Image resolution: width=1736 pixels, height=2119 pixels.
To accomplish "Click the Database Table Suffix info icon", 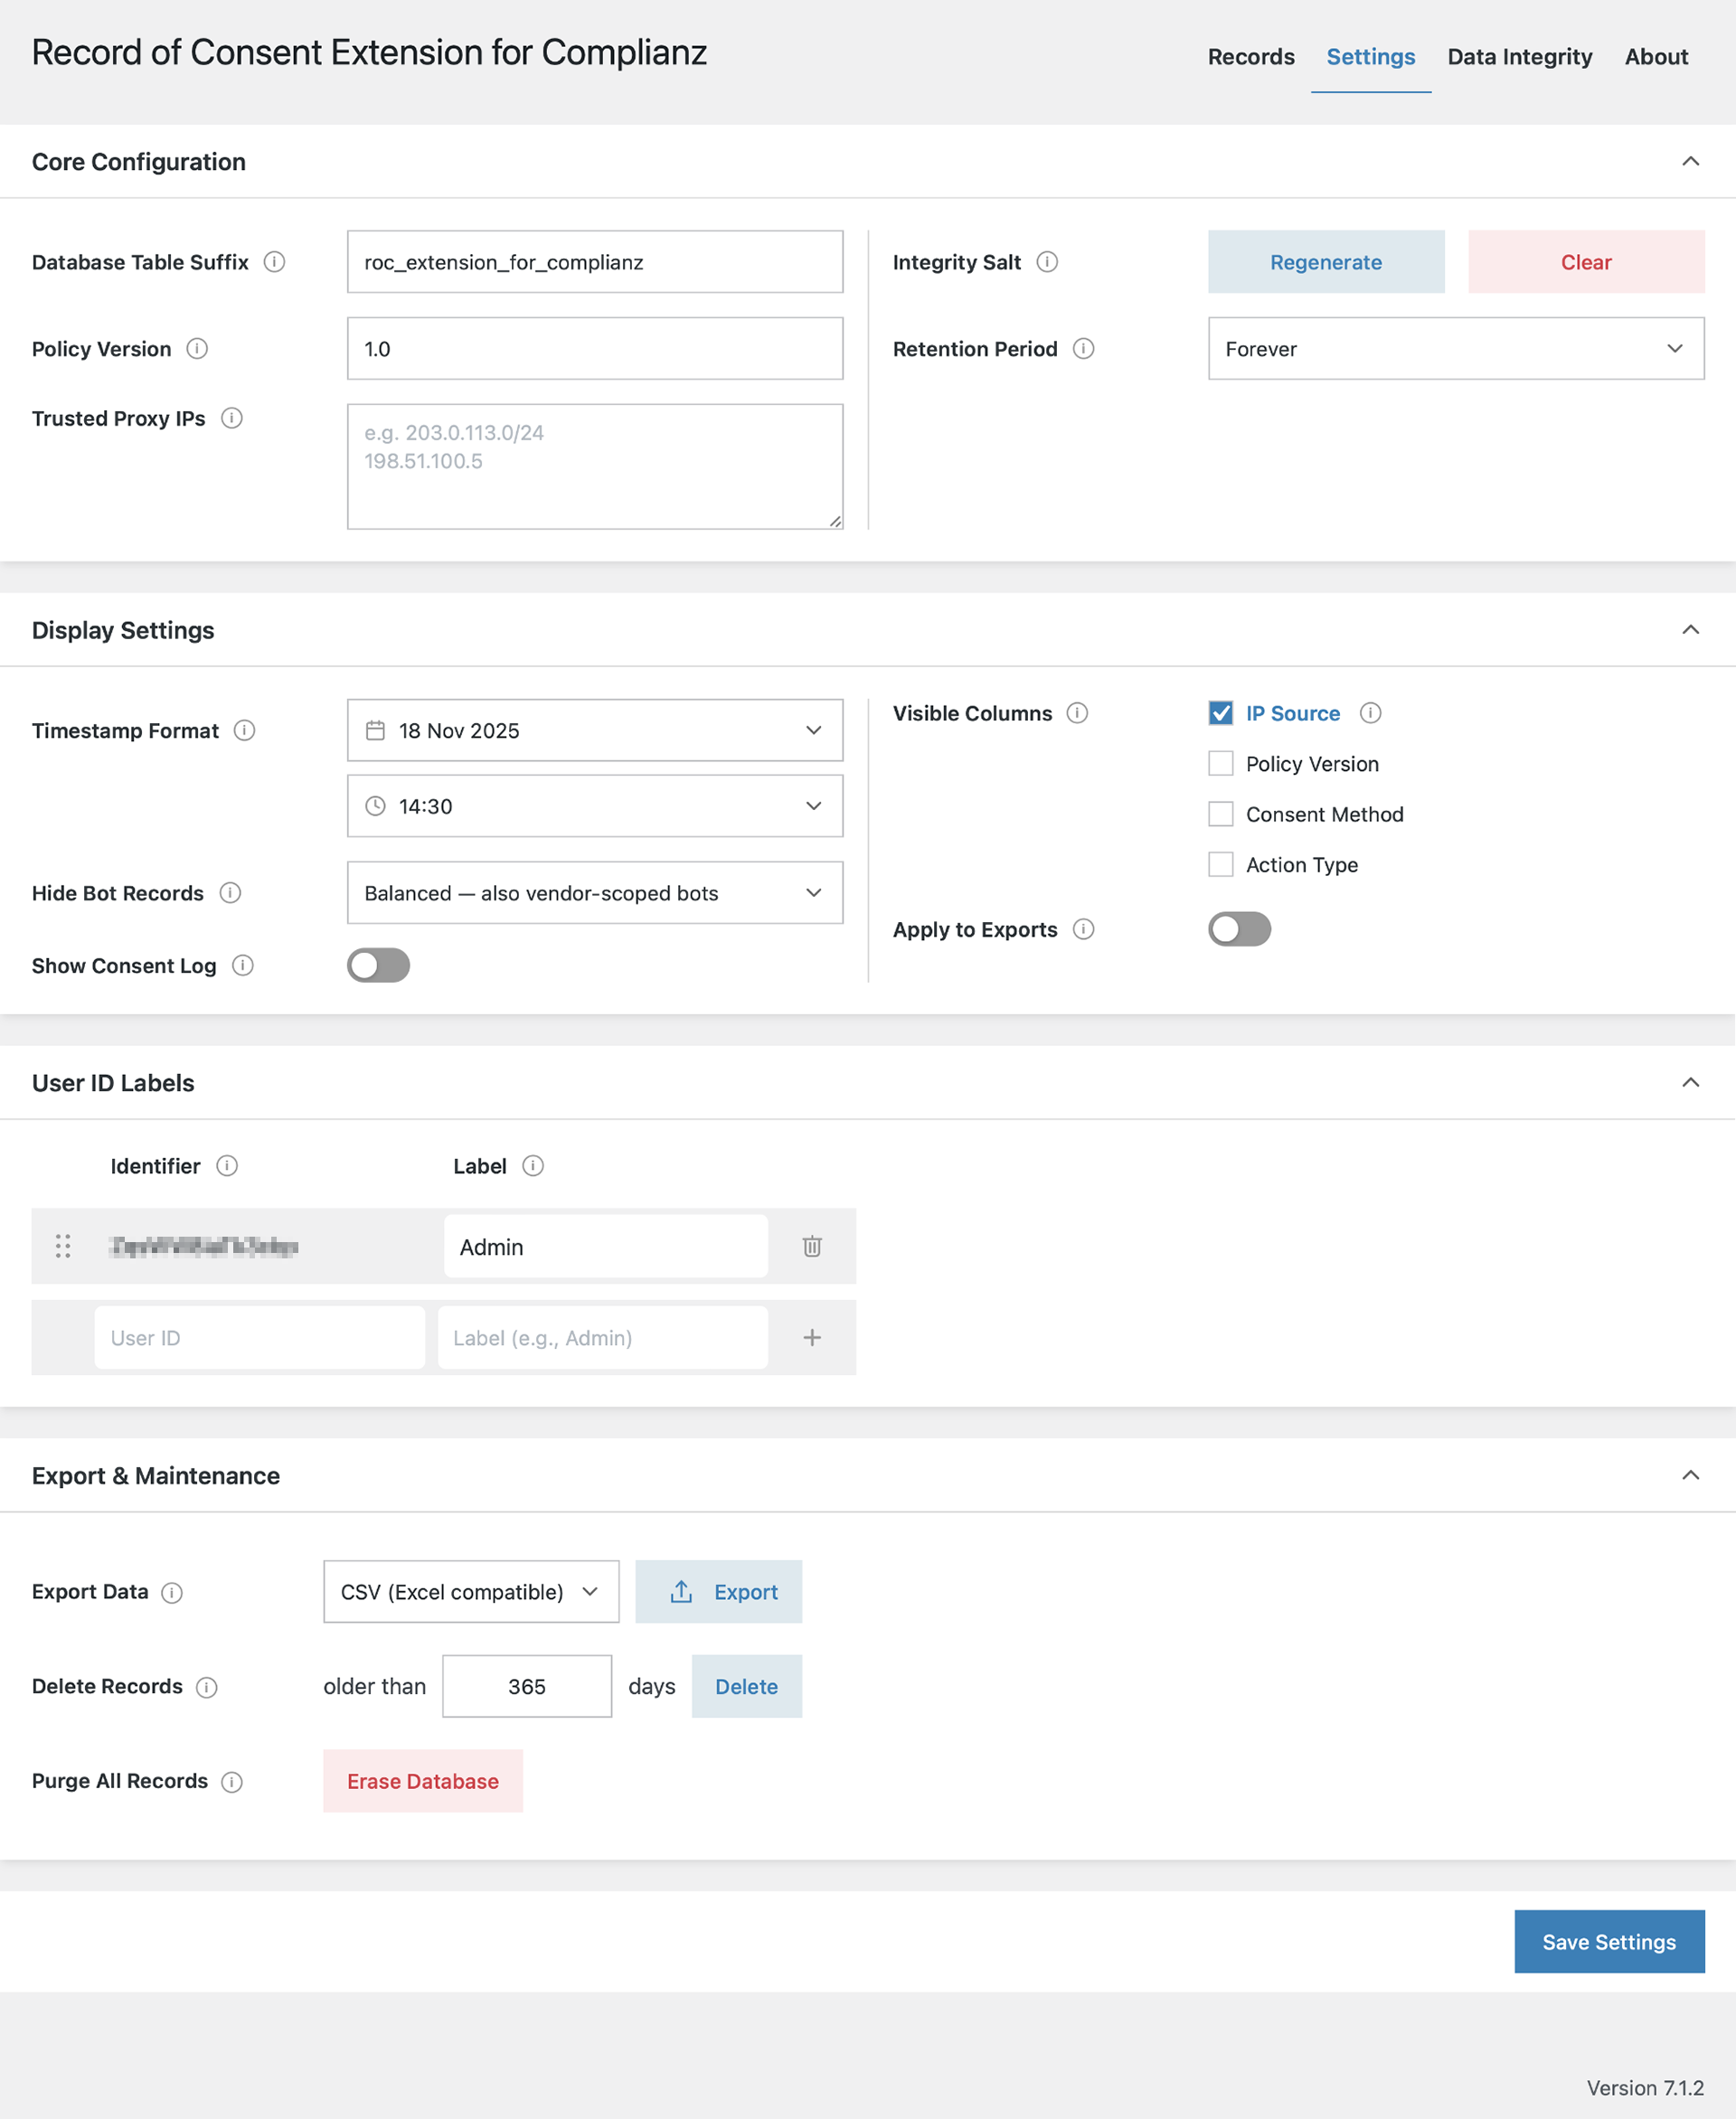I will click(x=274, y=262).
